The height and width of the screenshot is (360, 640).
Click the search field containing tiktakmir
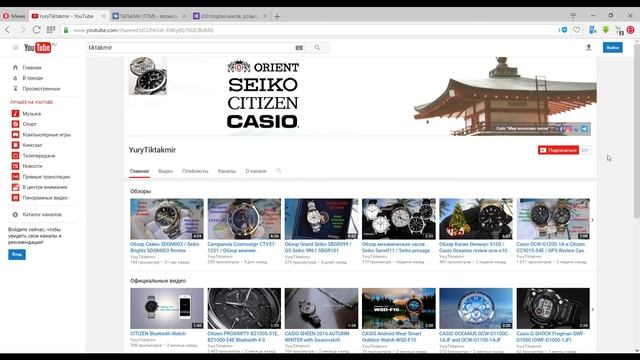(190, 48)
